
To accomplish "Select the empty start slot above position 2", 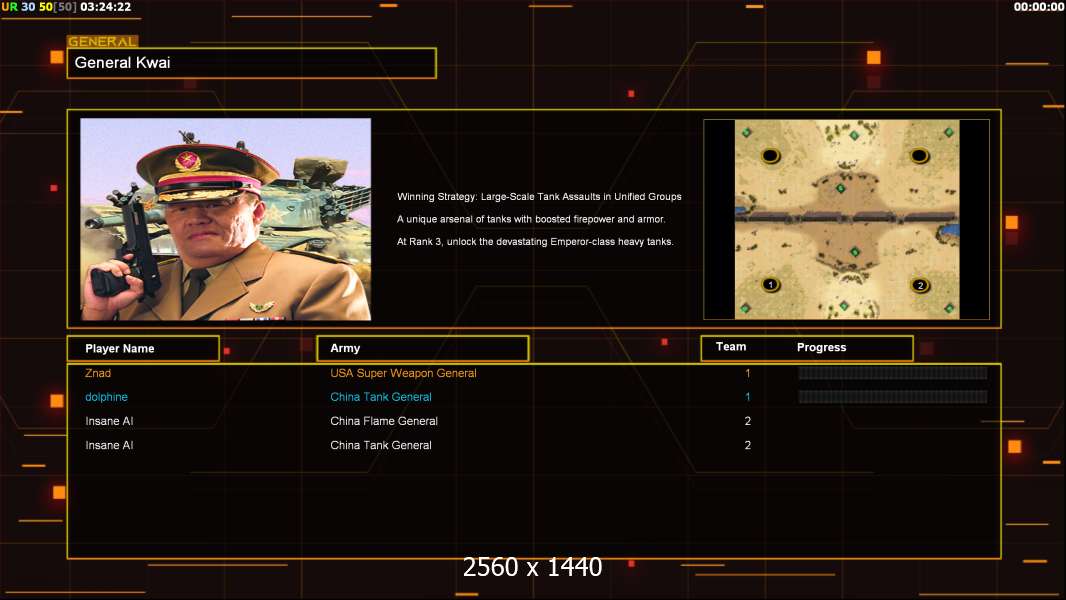I will pos(919,155).
